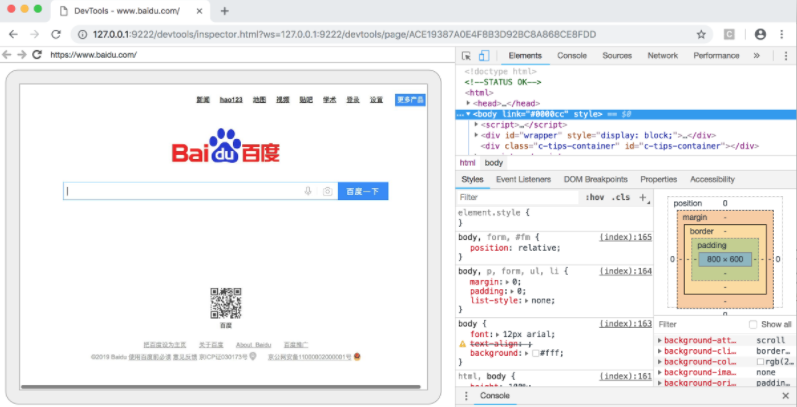Click the computed background-color rgb swatch
This screenshot has height=407, width=797.
point(760,362)
